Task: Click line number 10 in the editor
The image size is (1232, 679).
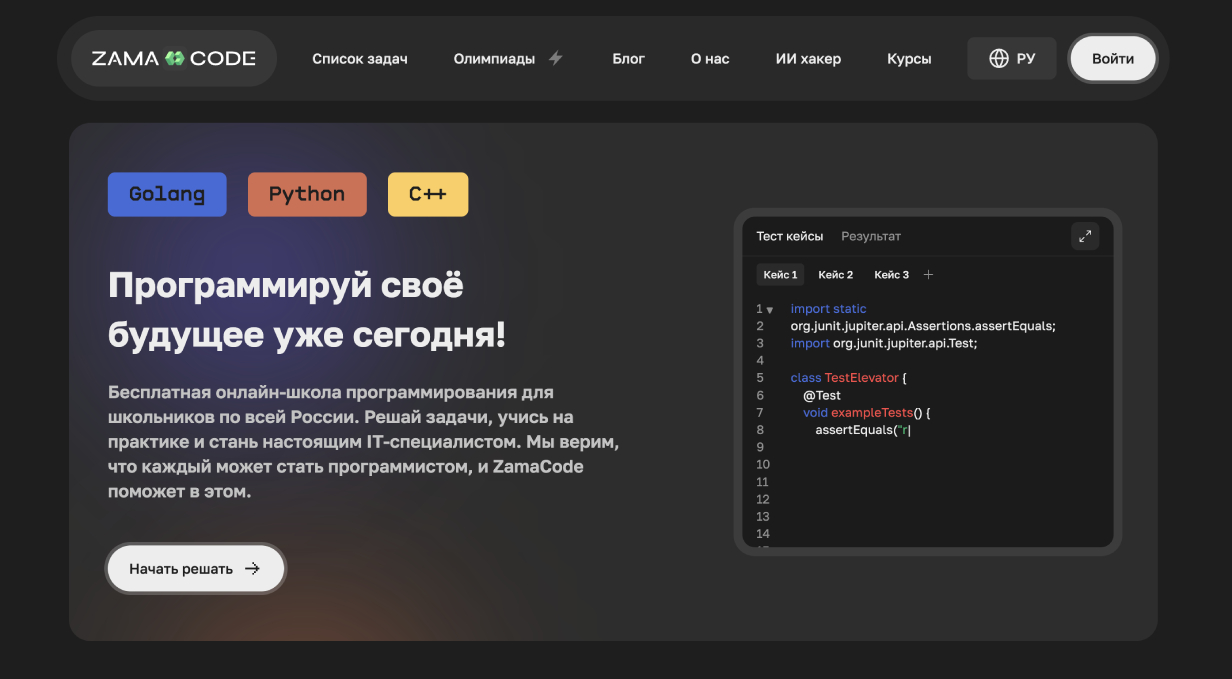Action: 763,464
